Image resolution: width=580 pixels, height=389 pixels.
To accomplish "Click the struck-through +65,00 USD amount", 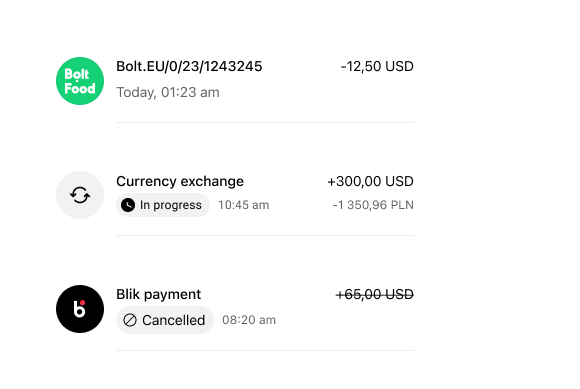I will click(375, 294).
